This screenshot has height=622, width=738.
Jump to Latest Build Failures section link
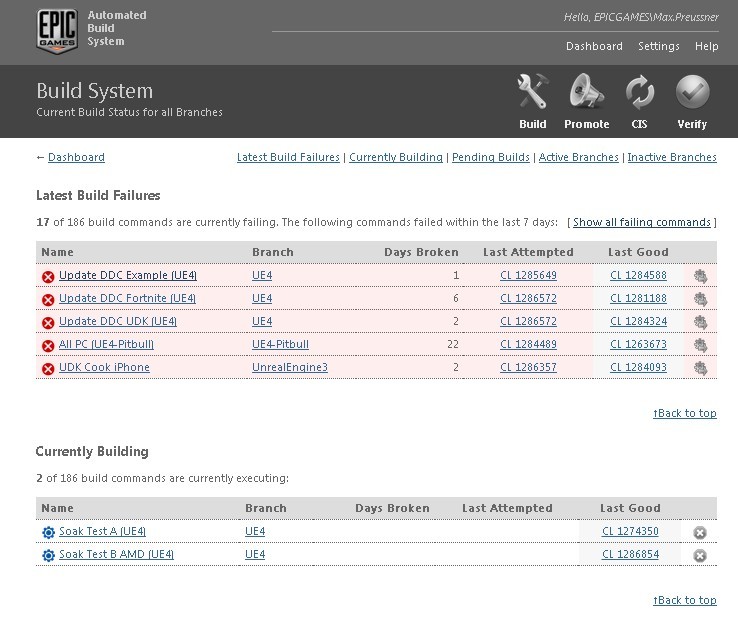(288, 157)
